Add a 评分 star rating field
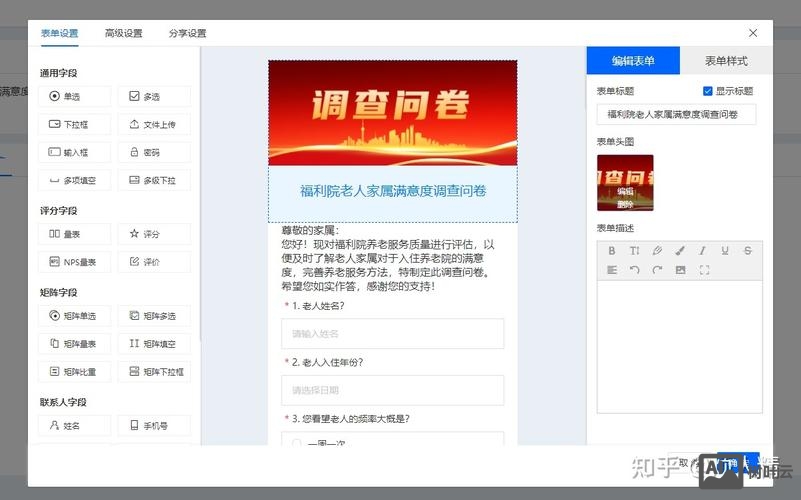This screenshot has width=801, height=500. tap(154, 234)
